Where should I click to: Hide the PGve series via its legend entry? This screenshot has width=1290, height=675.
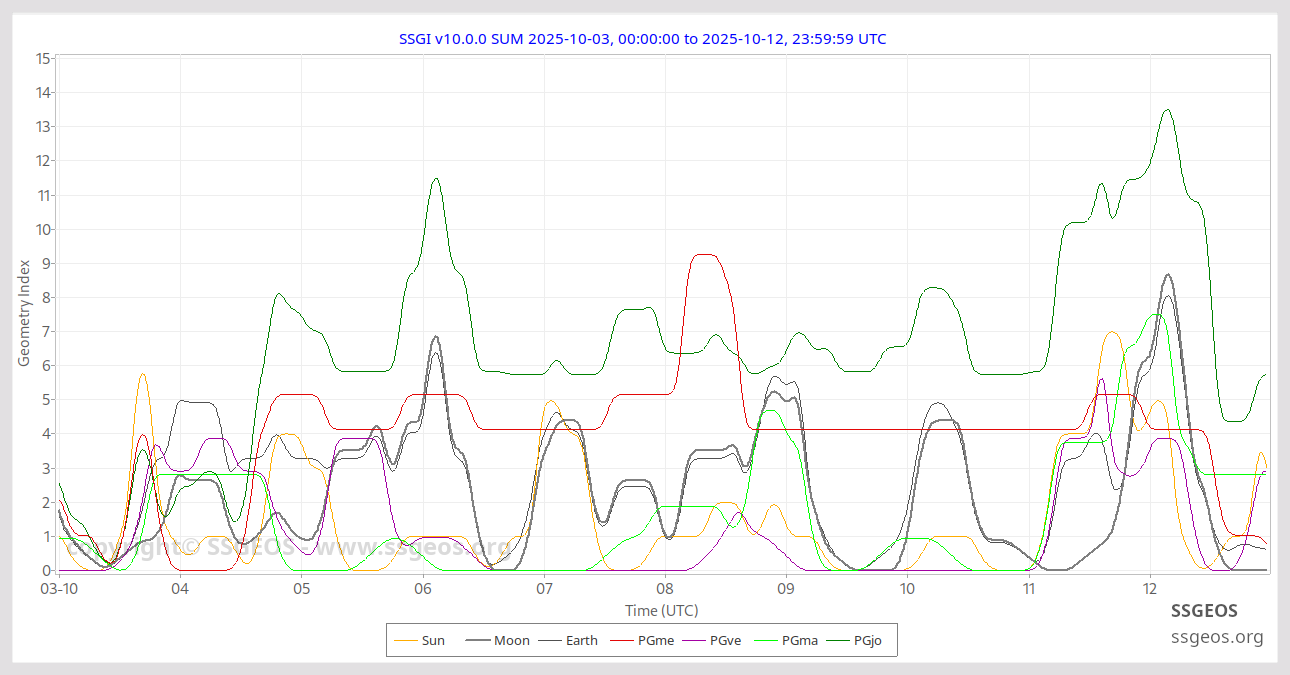click(x=725, y=640)
